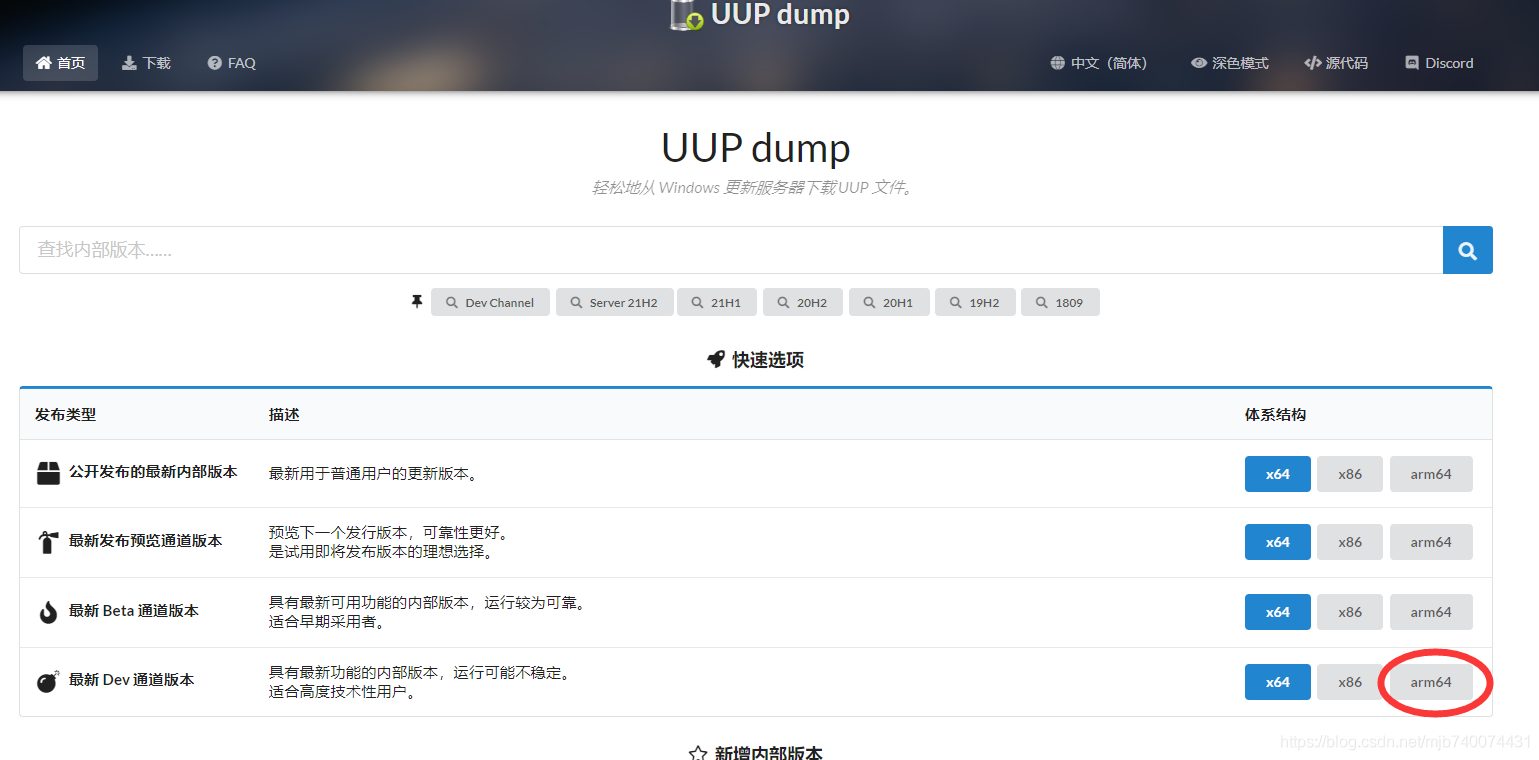
Task: Search the 1809 quick tag
Action: [x=1060, y=302]
